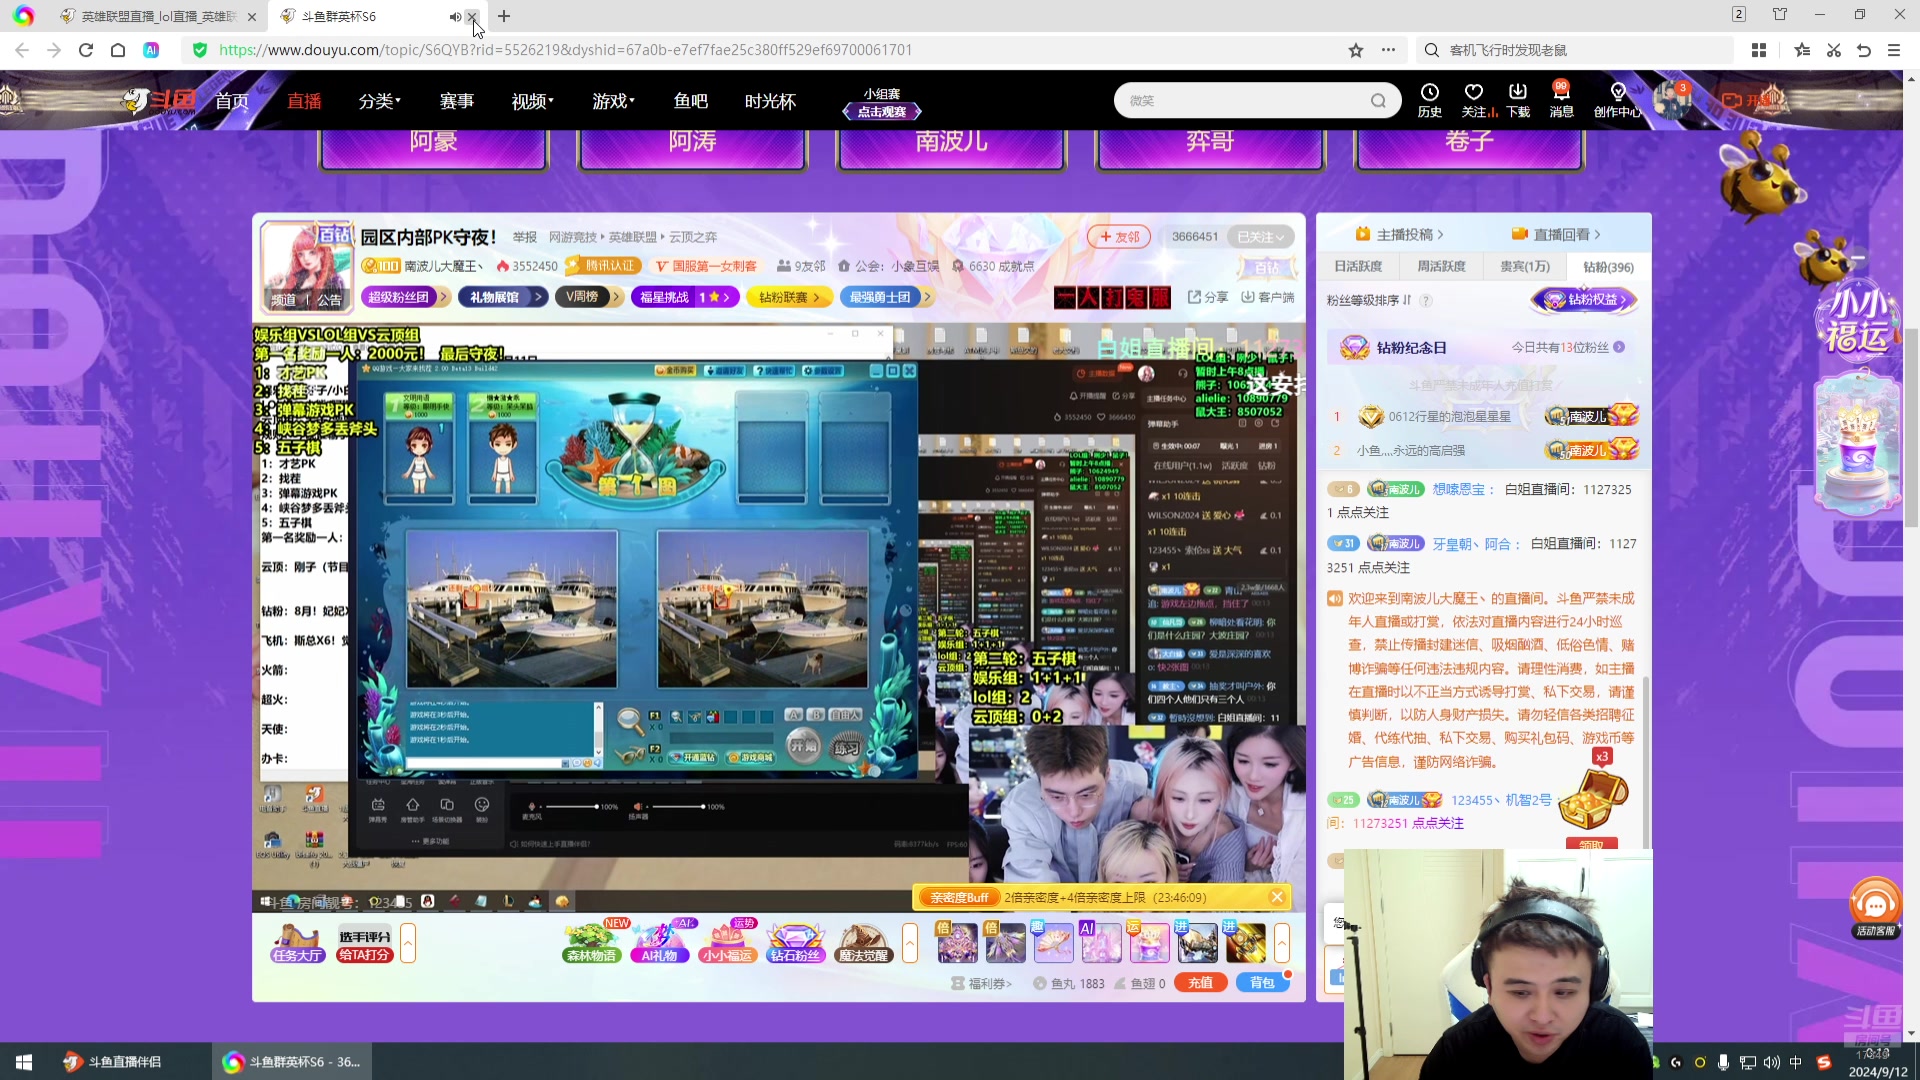Toggle the 已关注 follow status button
The width and height of the screenshot is (1920, 1080).
pos(1261,236)
